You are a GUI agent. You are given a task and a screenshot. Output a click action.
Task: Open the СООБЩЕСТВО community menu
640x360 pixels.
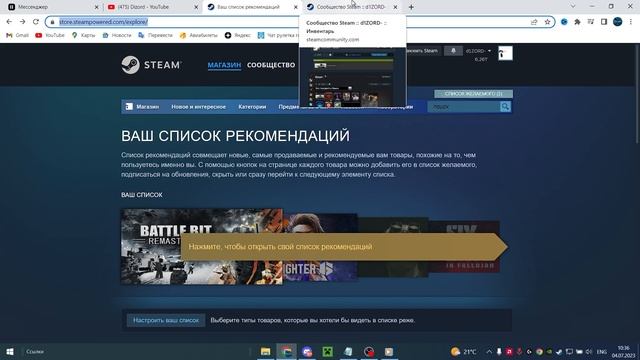pos(271,65)
